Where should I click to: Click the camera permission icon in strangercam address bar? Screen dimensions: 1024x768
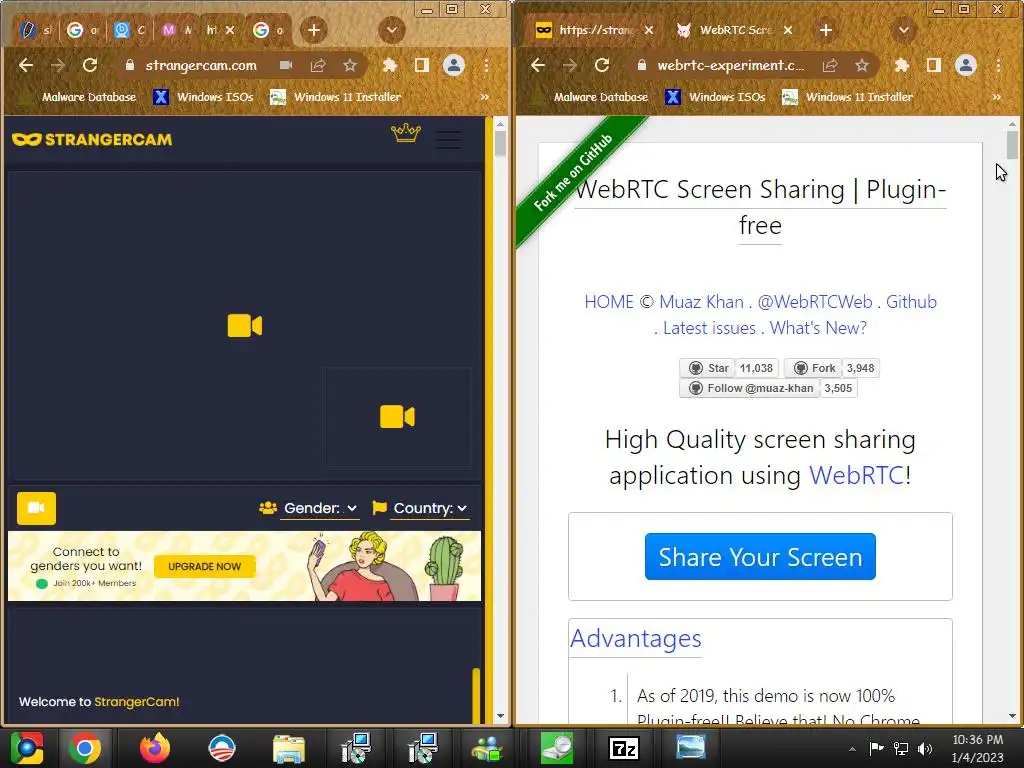286,65
